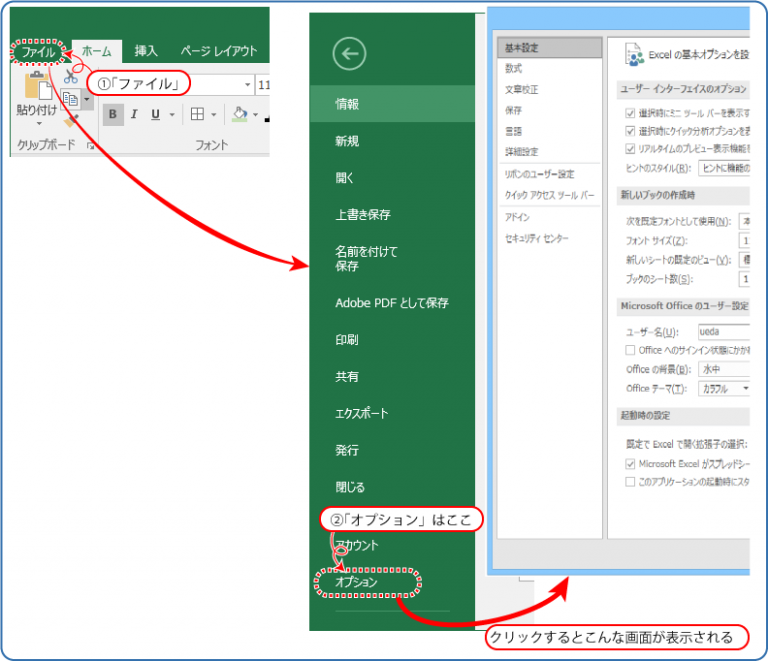The image size is (768, 661).
Task: Click the back arrow in Backstage view
Action: (349, 53)
